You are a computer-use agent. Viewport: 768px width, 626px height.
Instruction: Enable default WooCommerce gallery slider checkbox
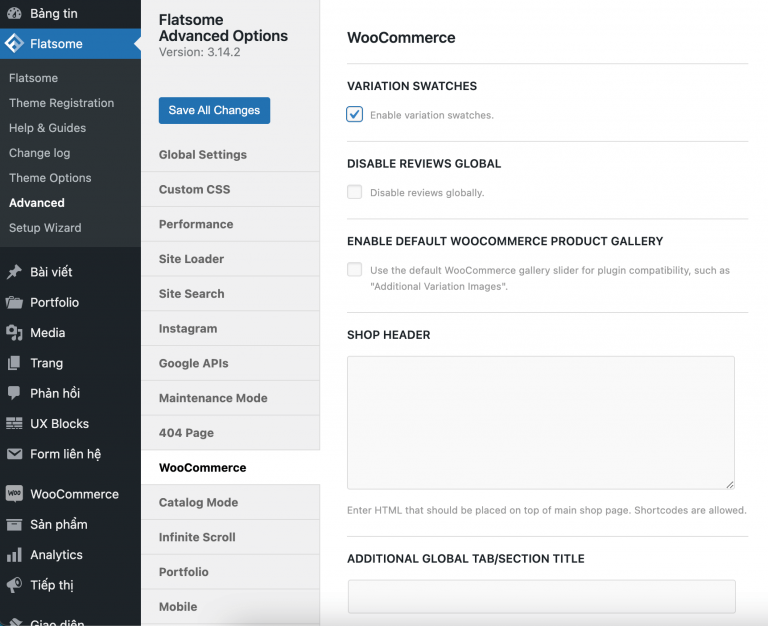click(355, 269)
